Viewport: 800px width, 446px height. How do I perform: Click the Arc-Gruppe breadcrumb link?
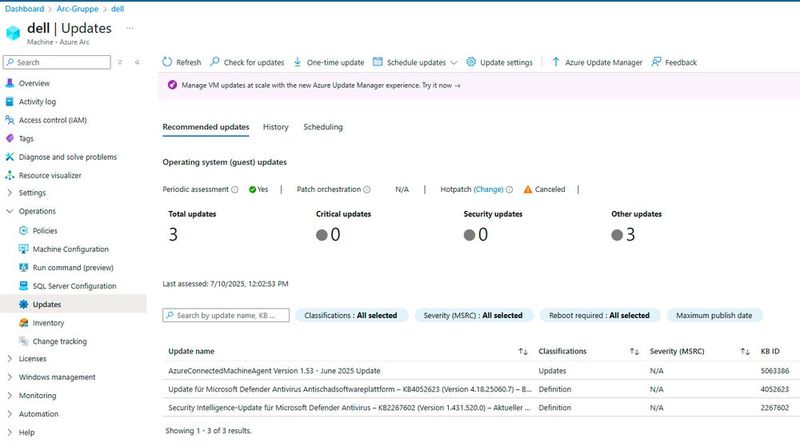(78, 9)
